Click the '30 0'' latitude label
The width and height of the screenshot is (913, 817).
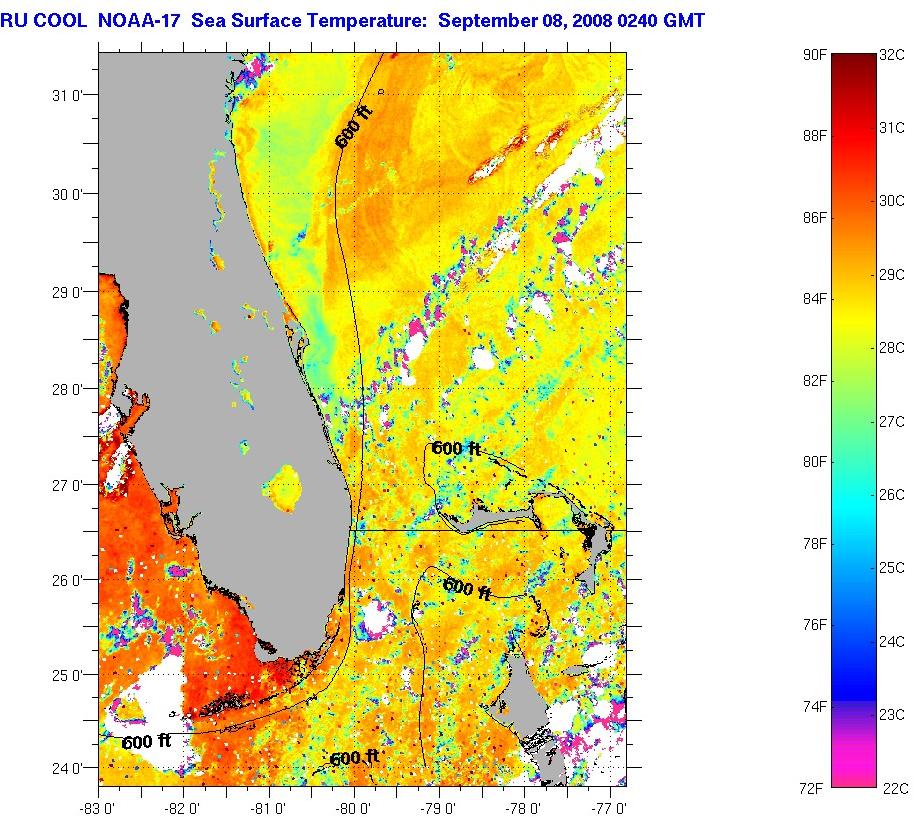[x=67, y=194]
